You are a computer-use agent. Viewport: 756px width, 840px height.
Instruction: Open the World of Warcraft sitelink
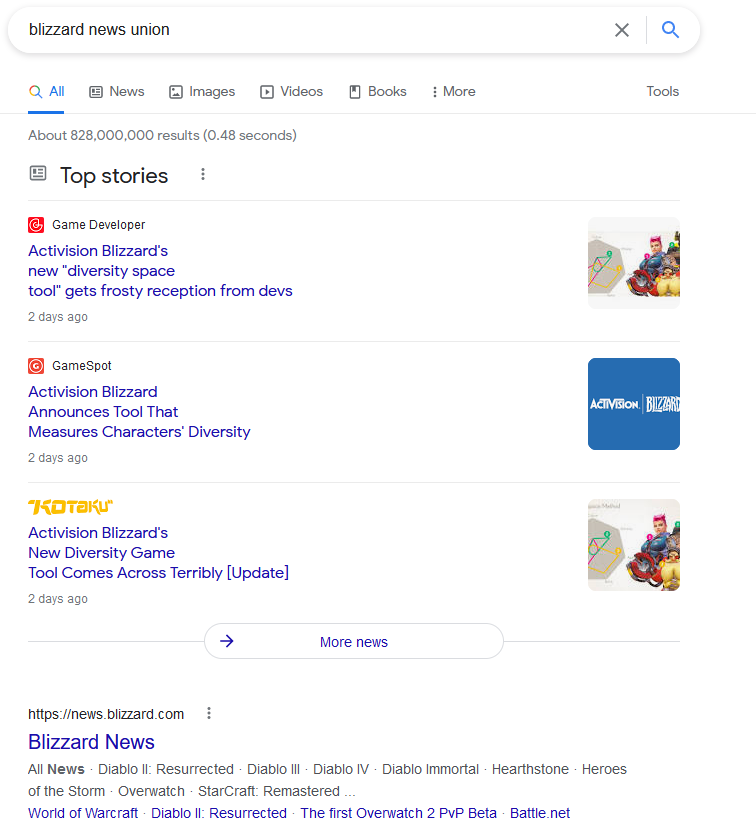point(82,813)
